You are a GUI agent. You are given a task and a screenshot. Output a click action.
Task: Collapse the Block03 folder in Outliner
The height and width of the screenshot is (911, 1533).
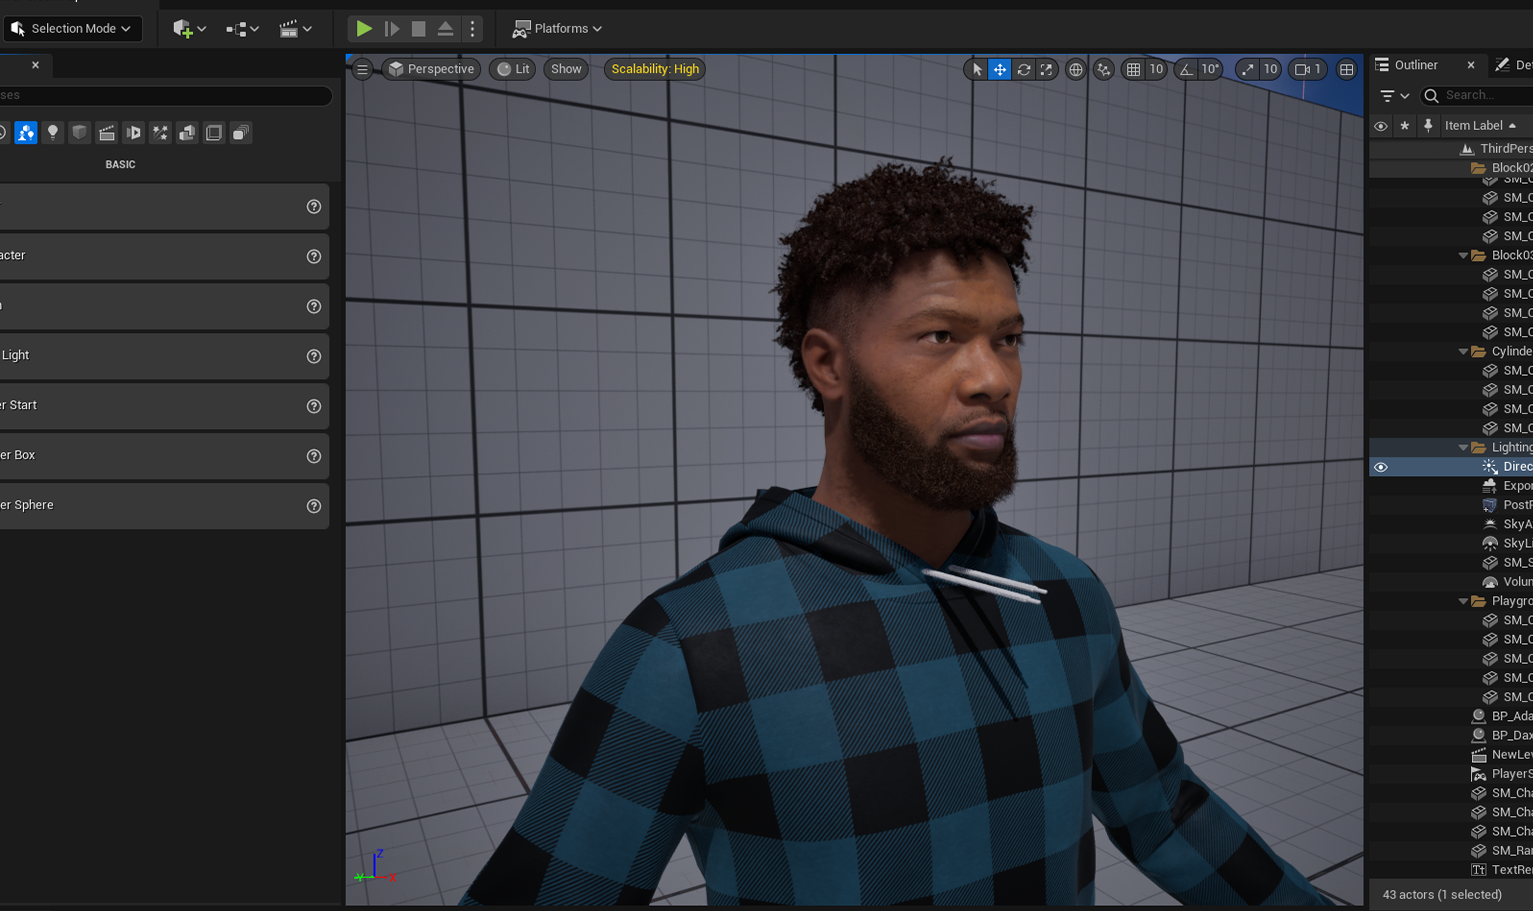point(1463,256)
